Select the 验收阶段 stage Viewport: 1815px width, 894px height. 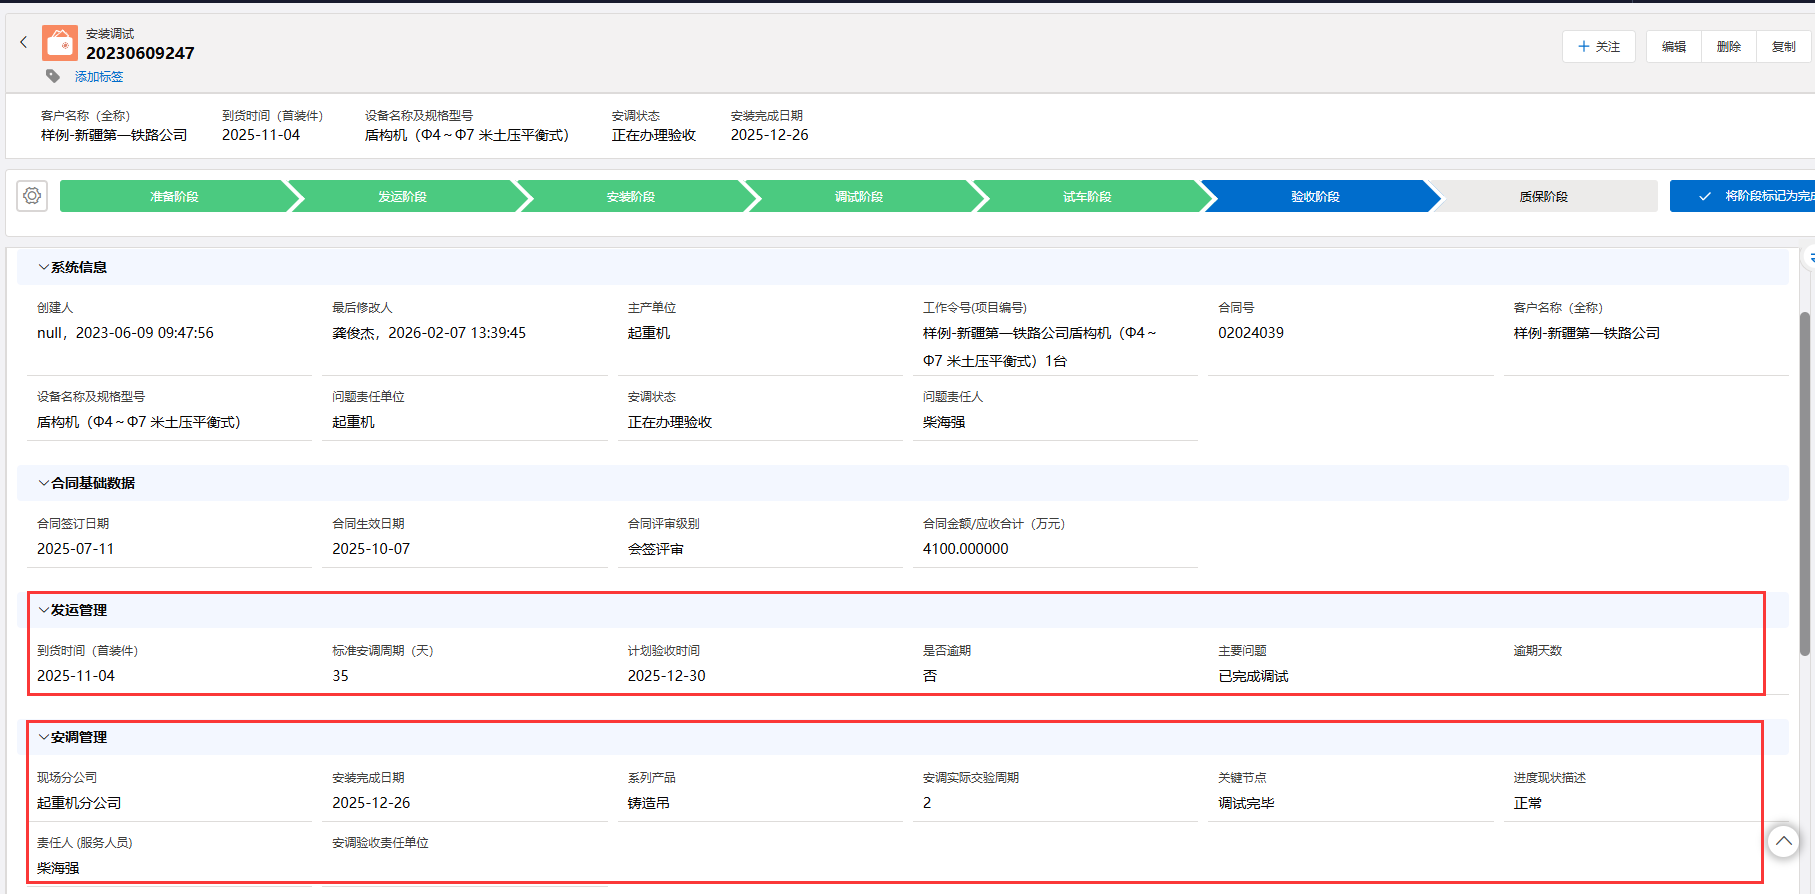tap(1314, 197)
